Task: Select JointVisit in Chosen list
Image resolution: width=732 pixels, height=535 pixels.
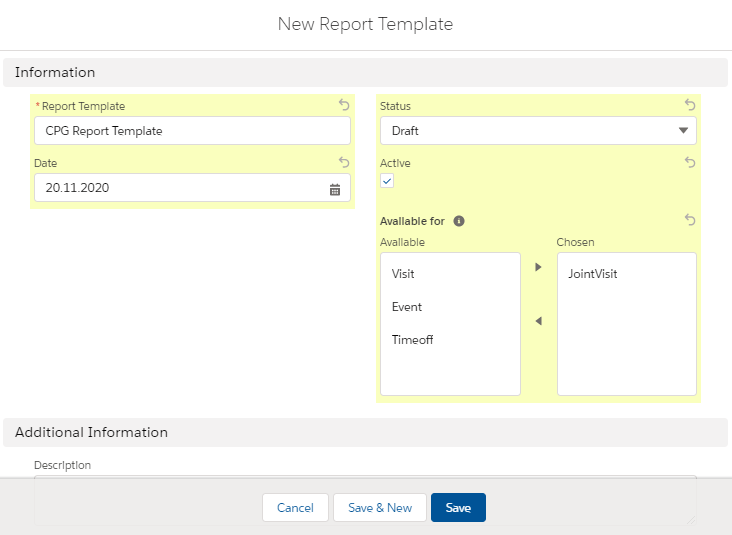Action: tap(626, 274)
